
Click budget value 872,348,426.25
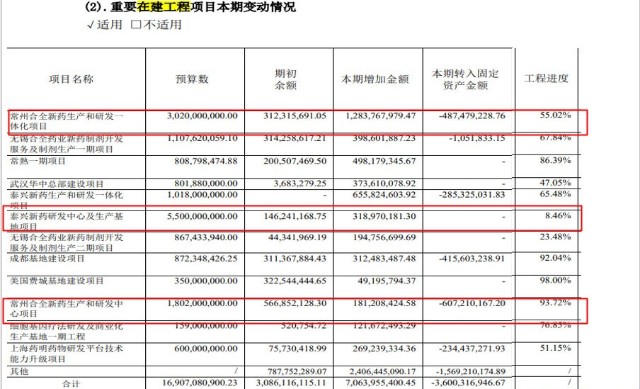click(x=206, y=259)
